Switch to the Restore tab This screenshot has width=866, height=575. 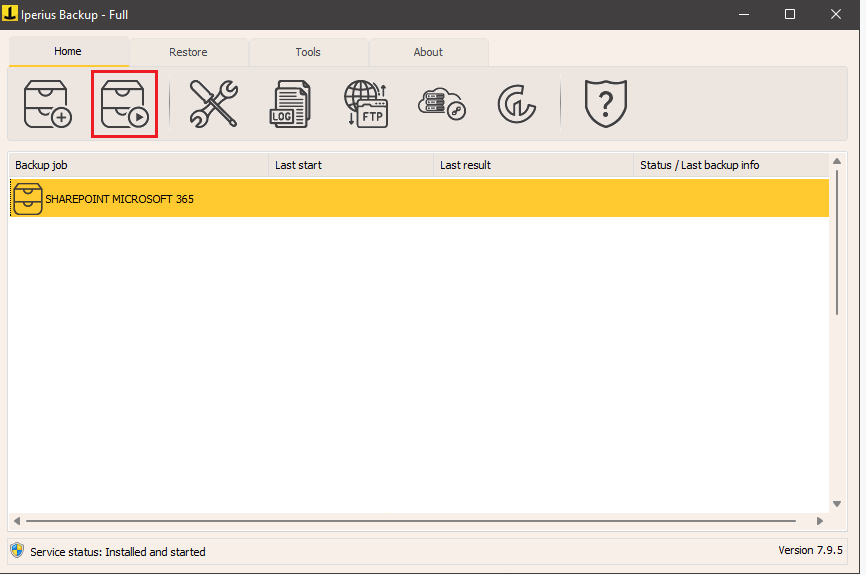point(188,52)
